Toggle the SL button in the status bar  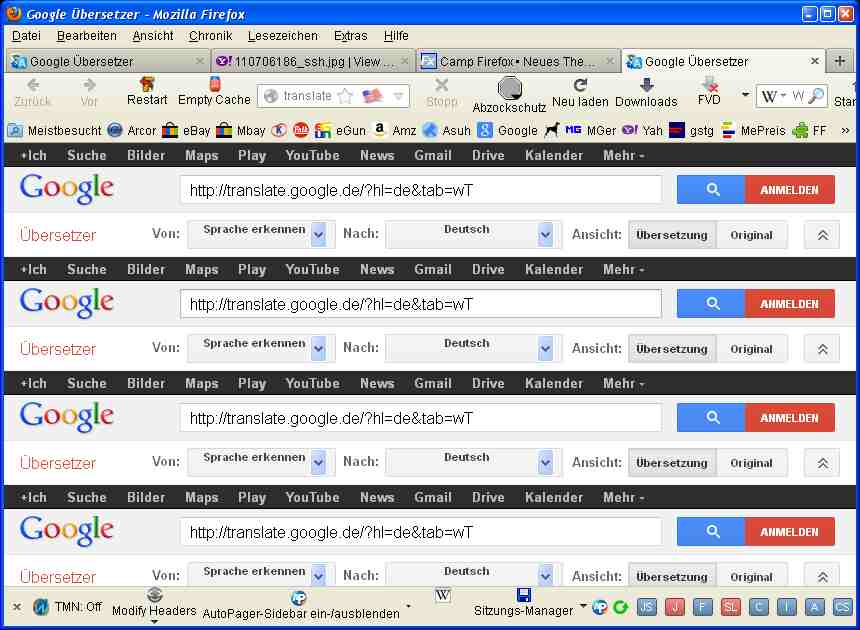coord(731,607)
